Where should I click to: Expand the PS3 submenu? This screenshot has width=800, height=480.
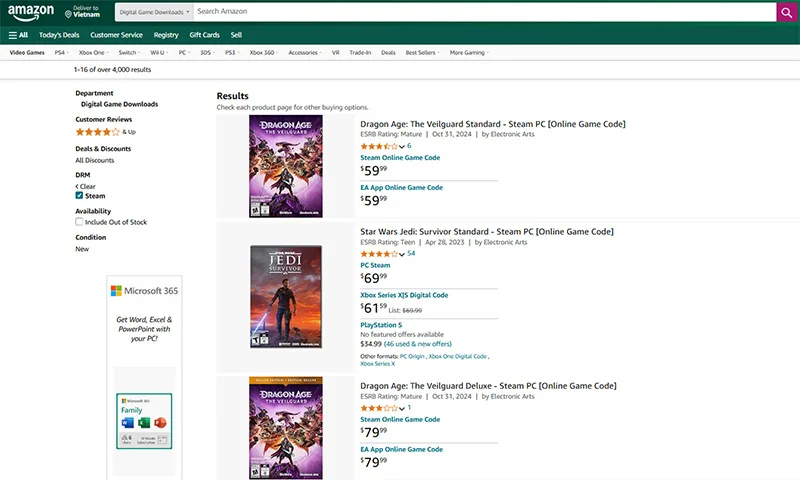[232, 53]
